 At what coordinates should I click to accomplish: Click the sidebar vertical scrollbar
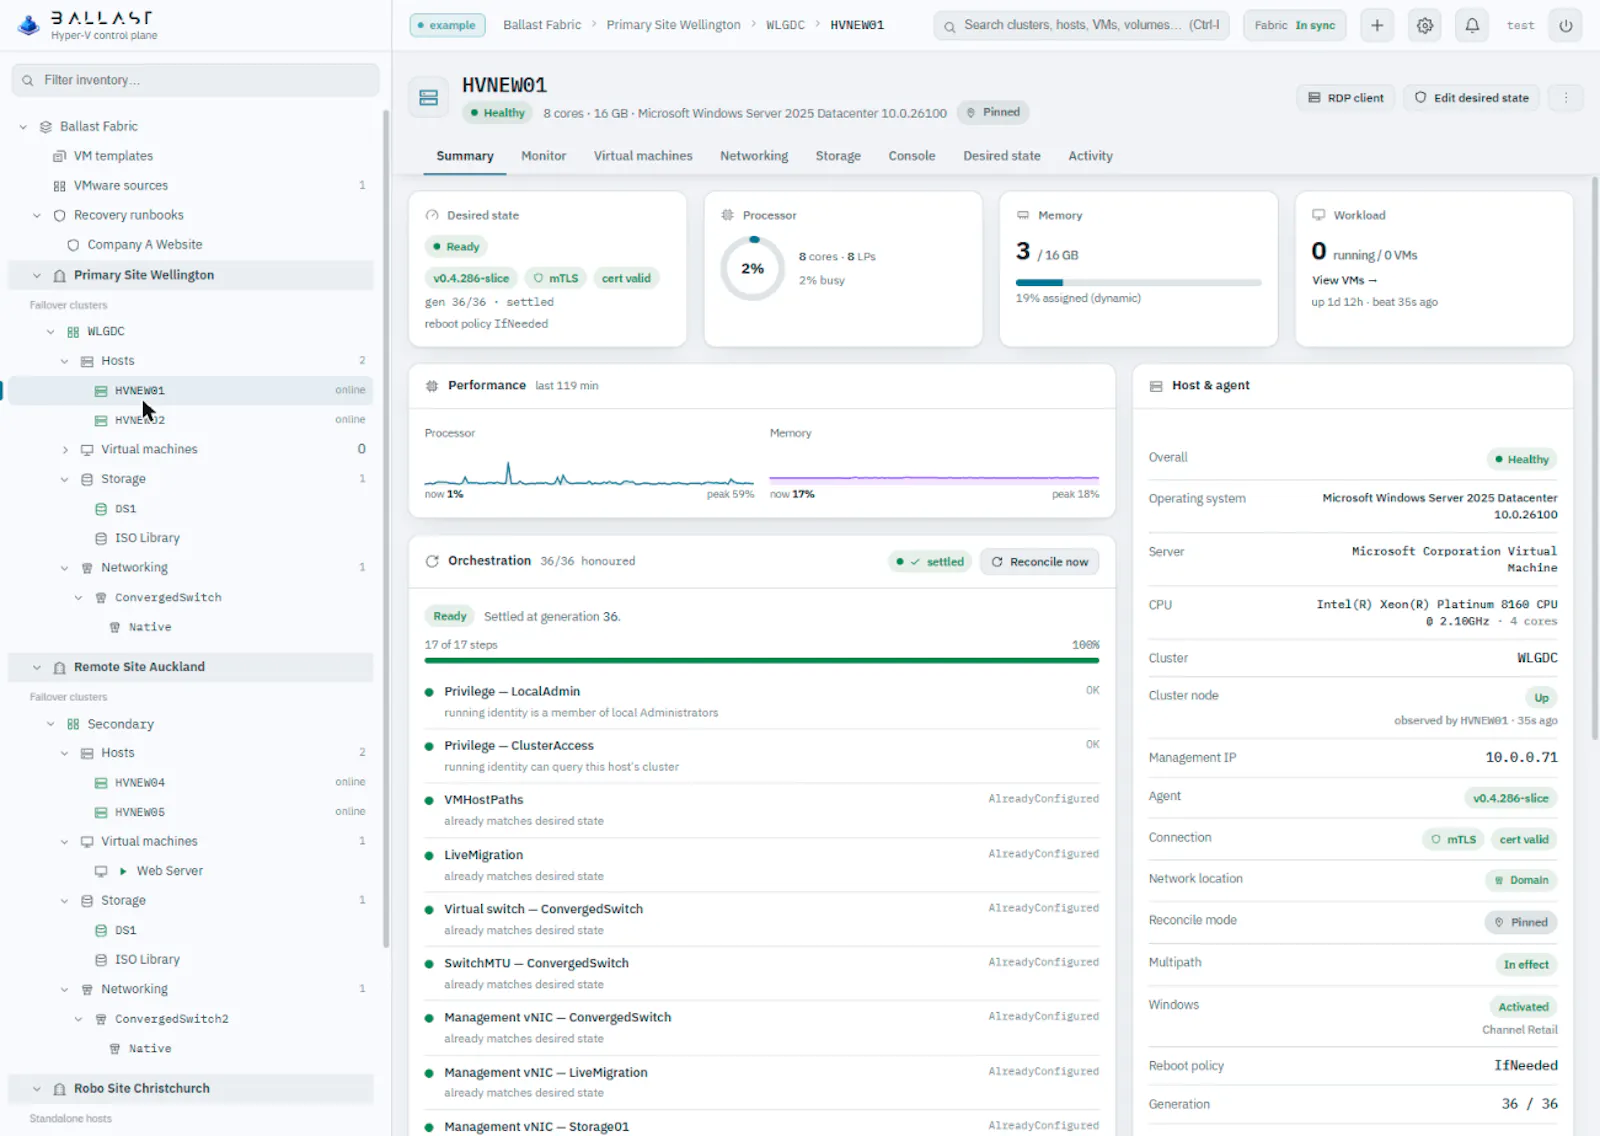coord(386,528)
